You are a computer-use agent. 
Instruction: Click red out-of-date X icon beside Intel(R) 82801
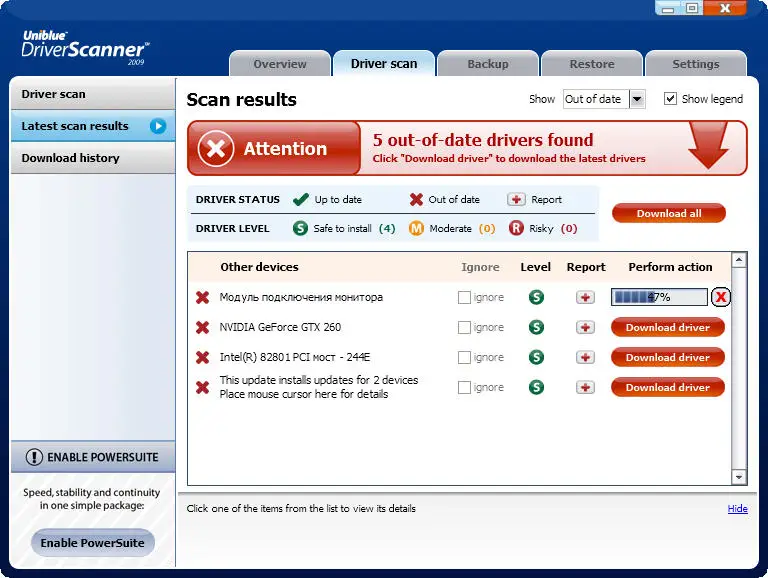pyautogui.click(x=202, y=358)
